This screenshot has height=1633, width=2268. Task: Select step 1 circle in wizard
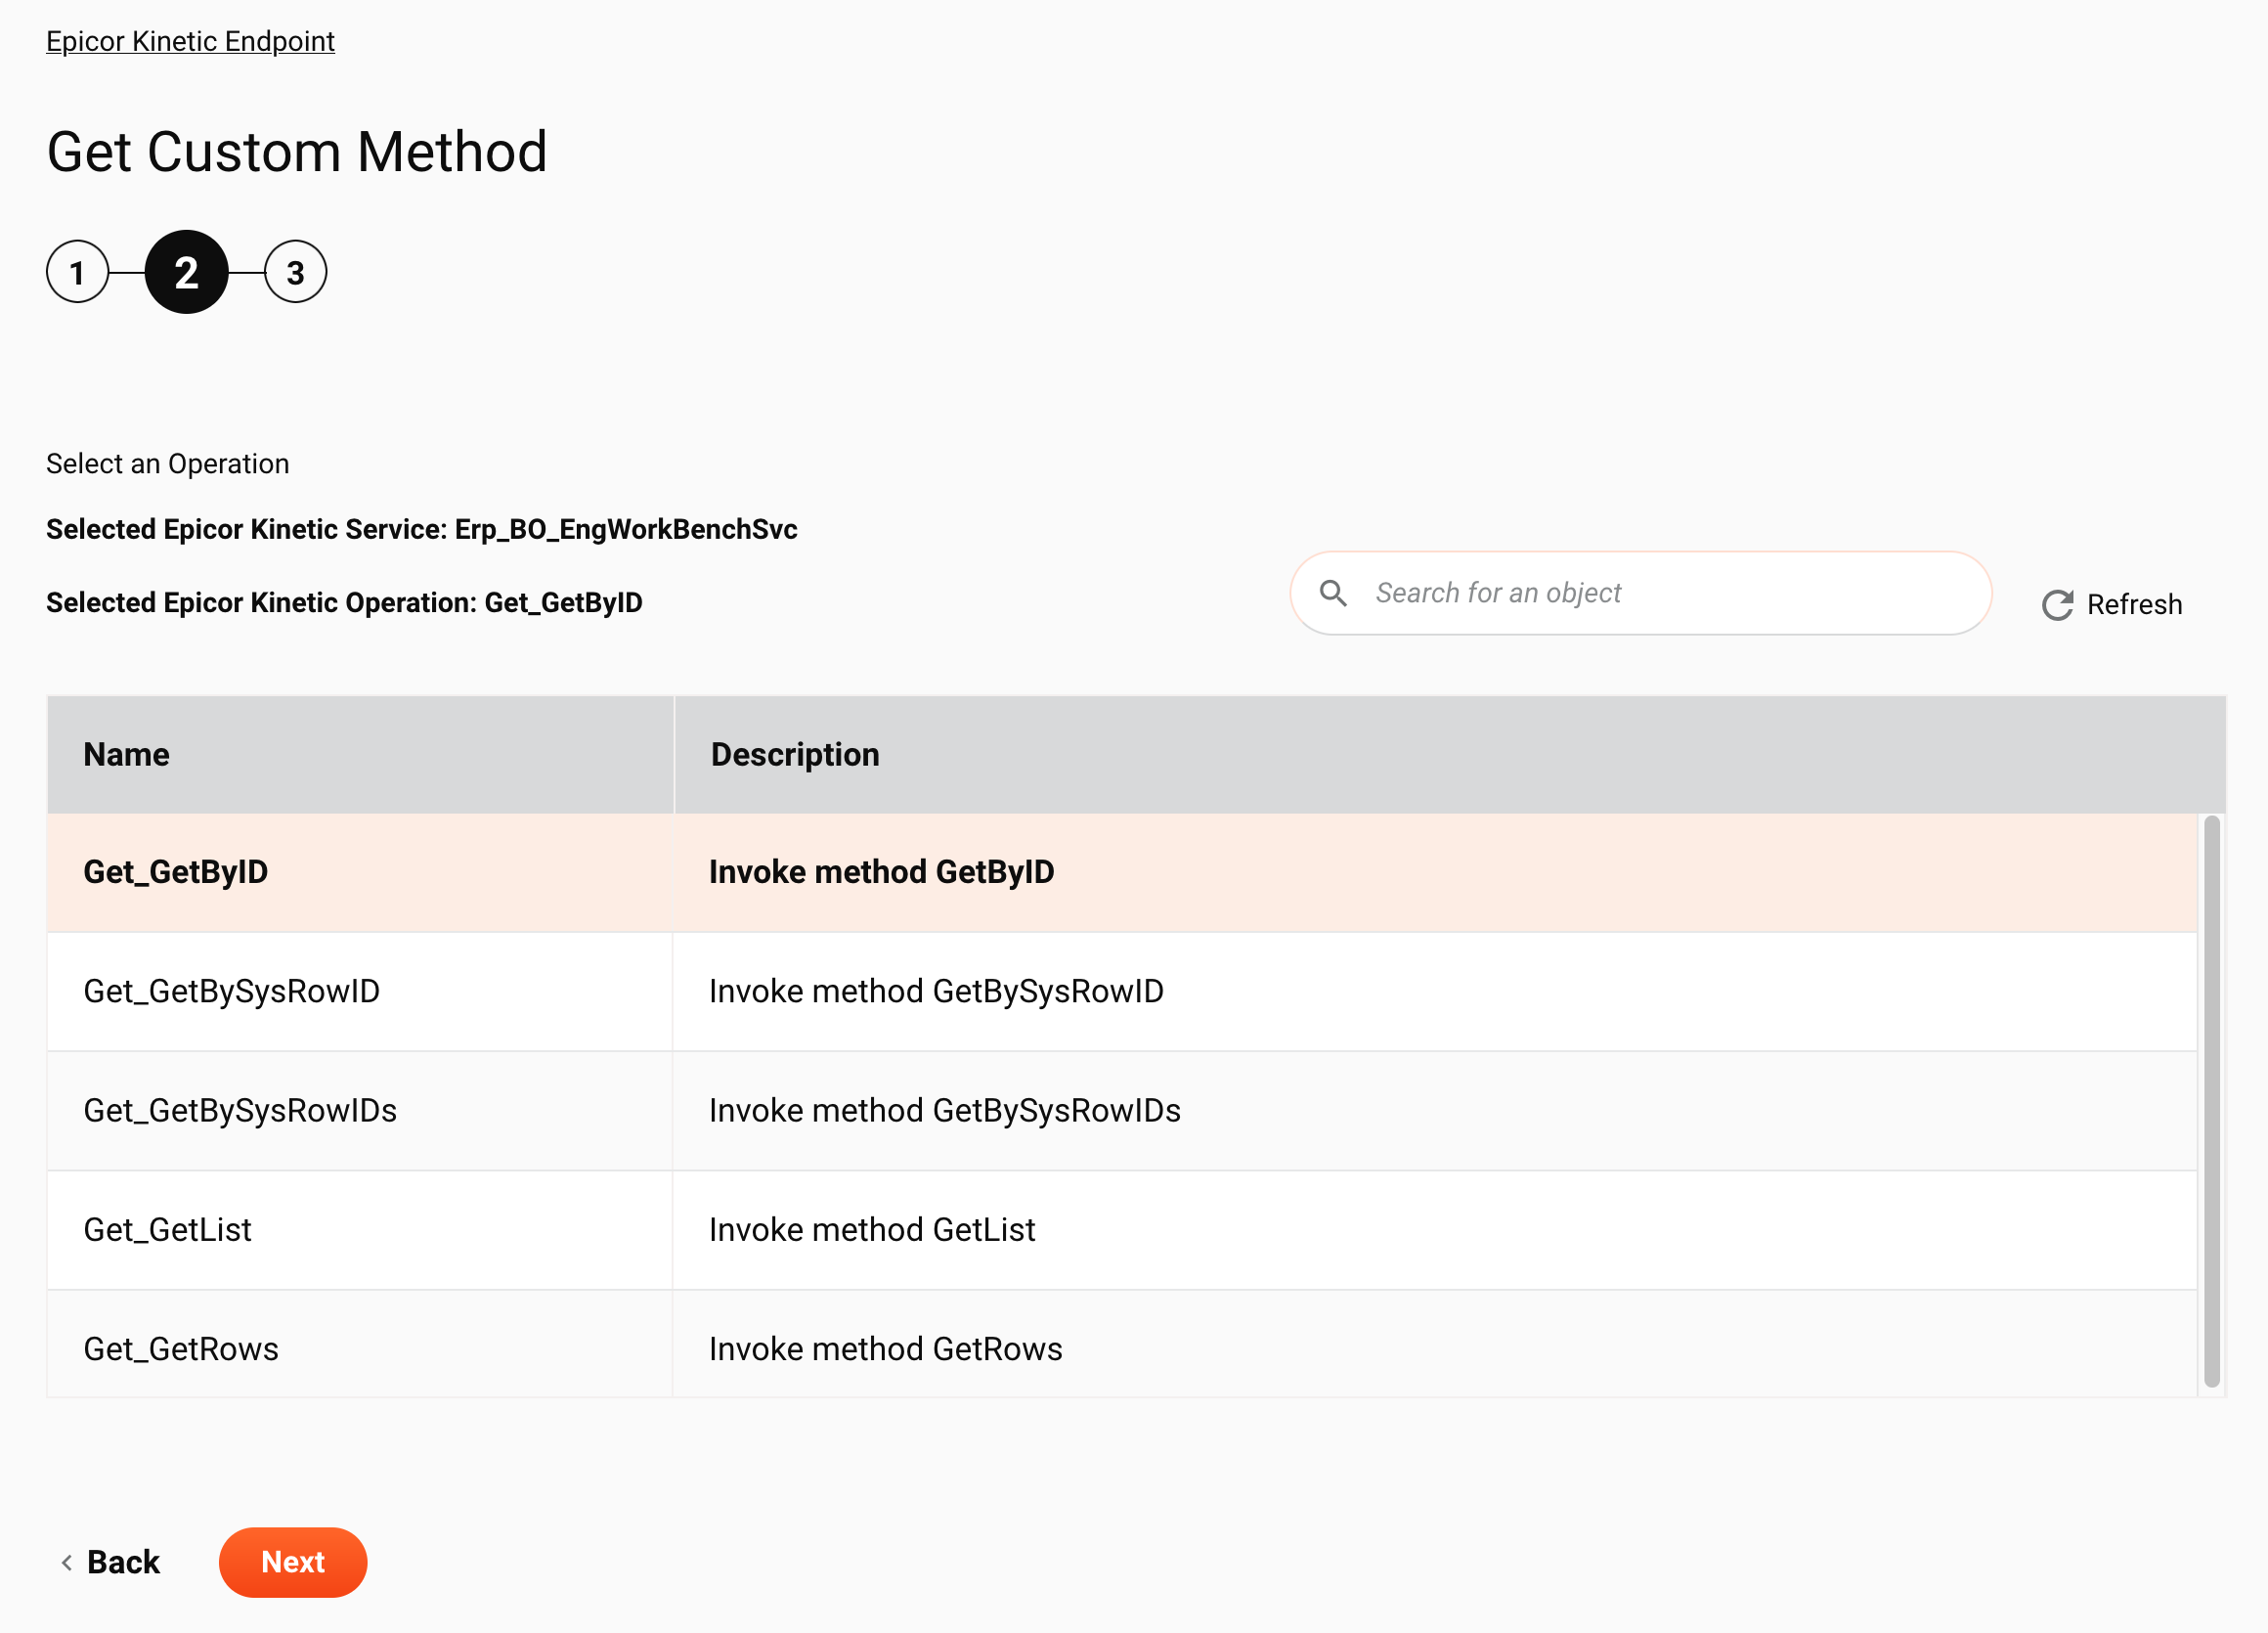[x=79, y=271]
